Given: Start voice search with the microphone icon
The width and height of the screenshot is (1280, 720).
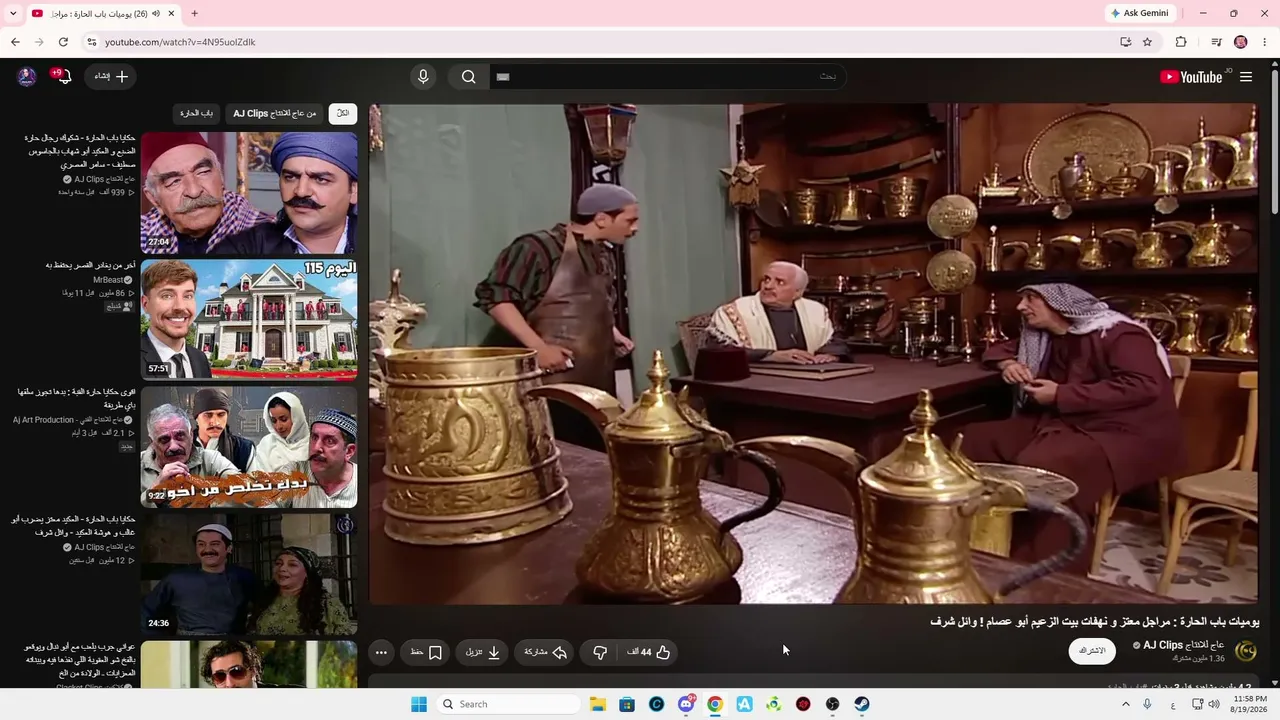Looking at the screenshot, I should 423,77.
